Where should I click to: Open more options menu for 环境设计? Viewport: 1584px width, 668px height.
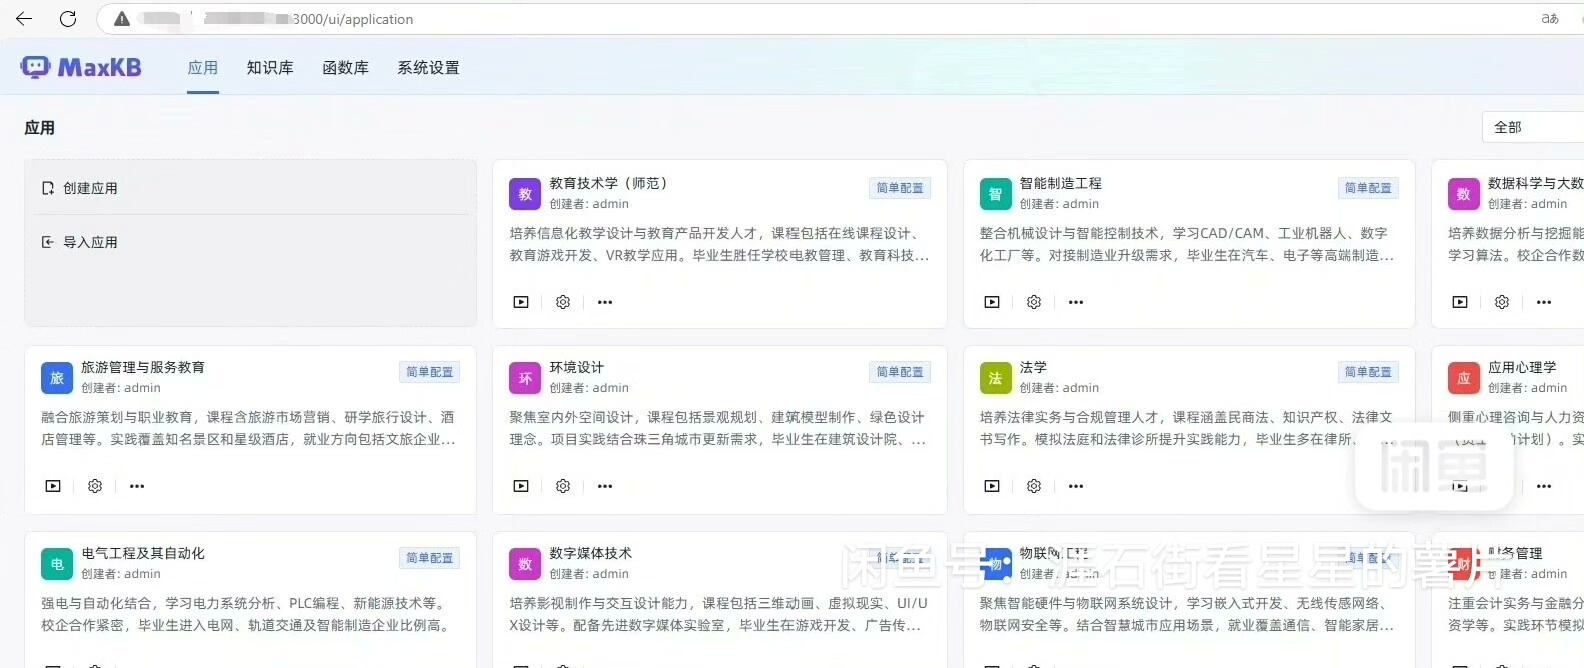pos(605,486)
